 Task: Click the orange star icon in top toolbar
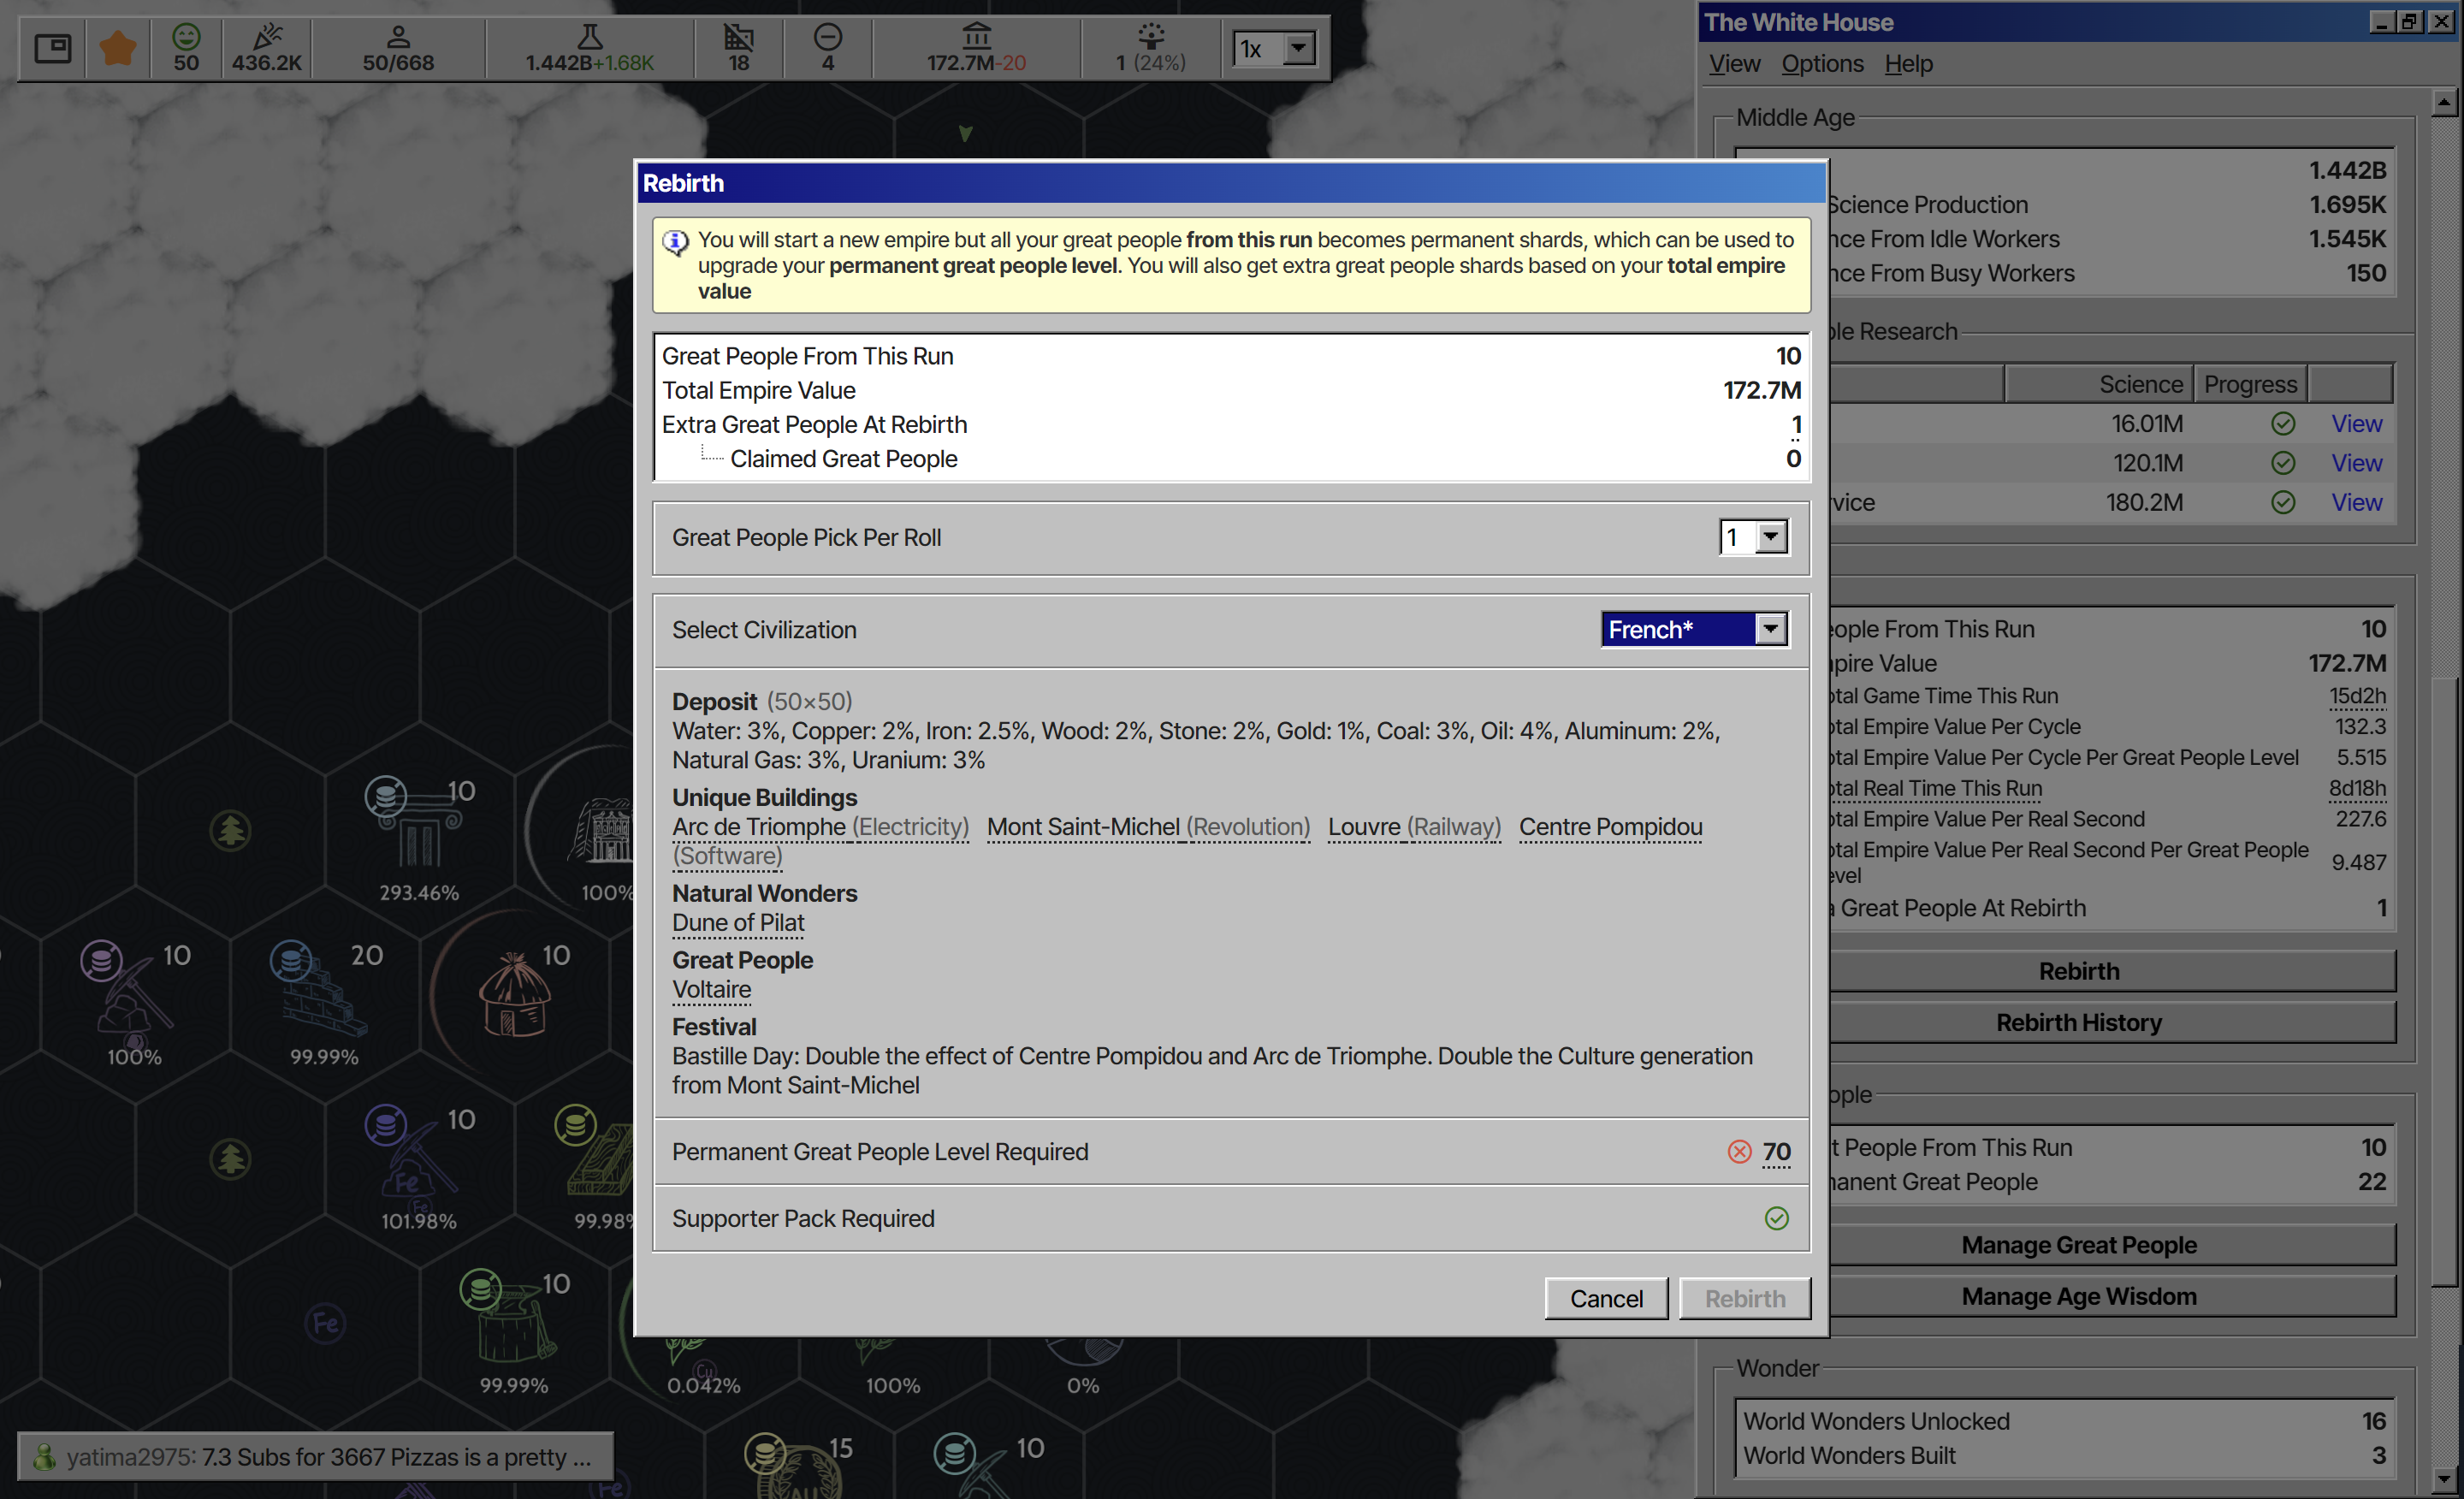[117, 48]
